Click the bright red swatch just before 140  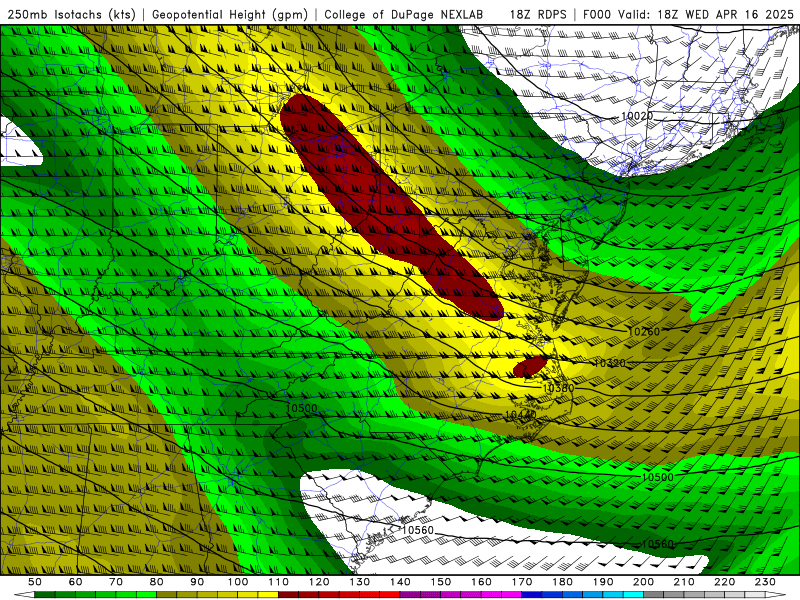tap(390, 595)
